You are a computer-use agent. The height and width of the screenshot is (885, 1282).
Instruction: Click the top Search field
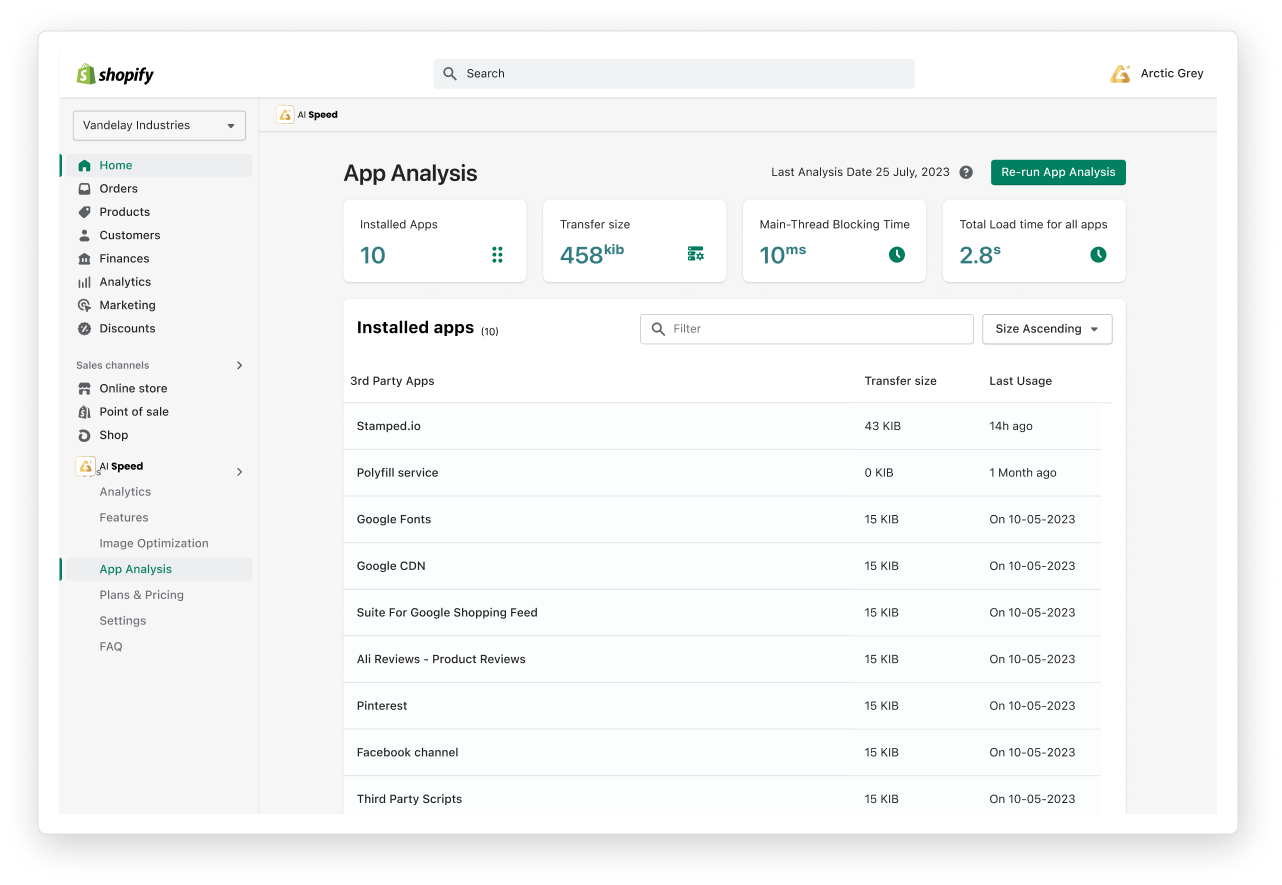pos(673,74)
